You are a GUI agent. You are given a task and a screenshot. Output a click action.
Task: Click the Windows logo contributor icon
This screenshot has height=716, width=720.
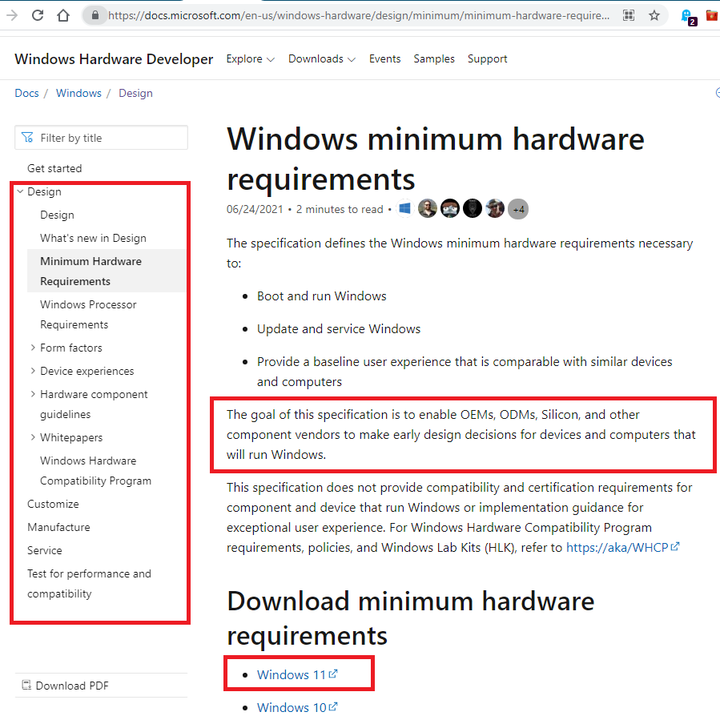tap(405, 209)
